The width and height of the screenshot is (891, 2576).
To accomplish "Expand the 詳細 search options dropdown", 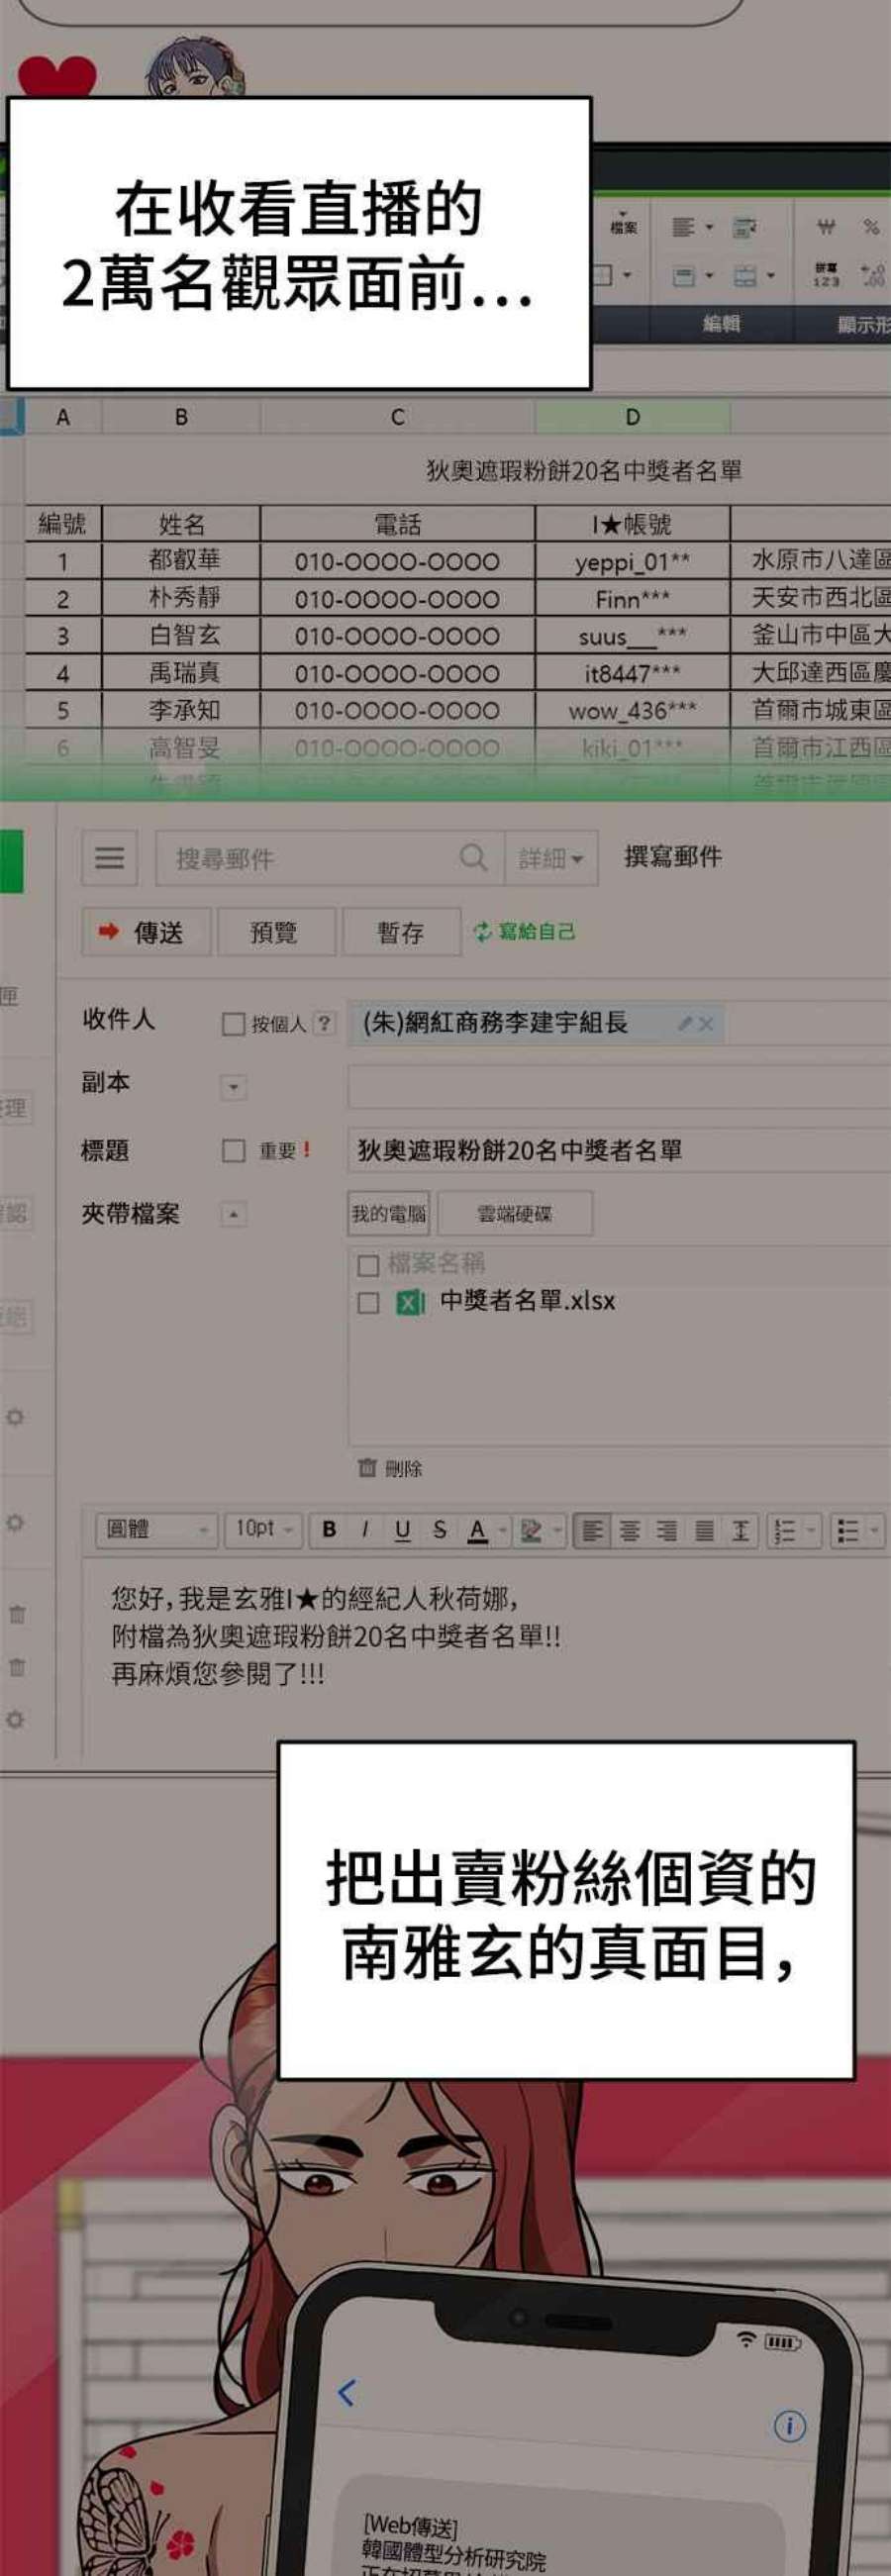I will 551,858.
